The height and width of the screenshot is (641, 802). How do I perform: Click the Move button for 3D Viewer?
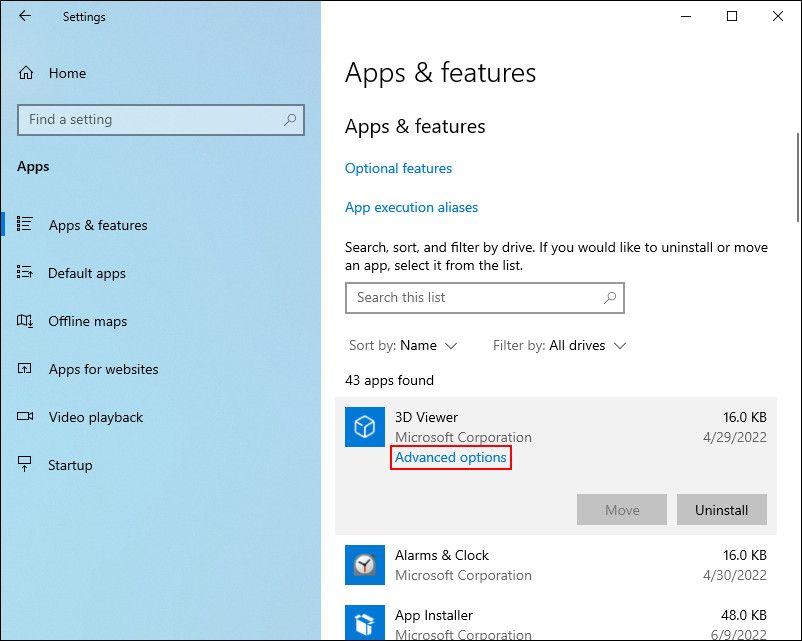click(622, 510)
